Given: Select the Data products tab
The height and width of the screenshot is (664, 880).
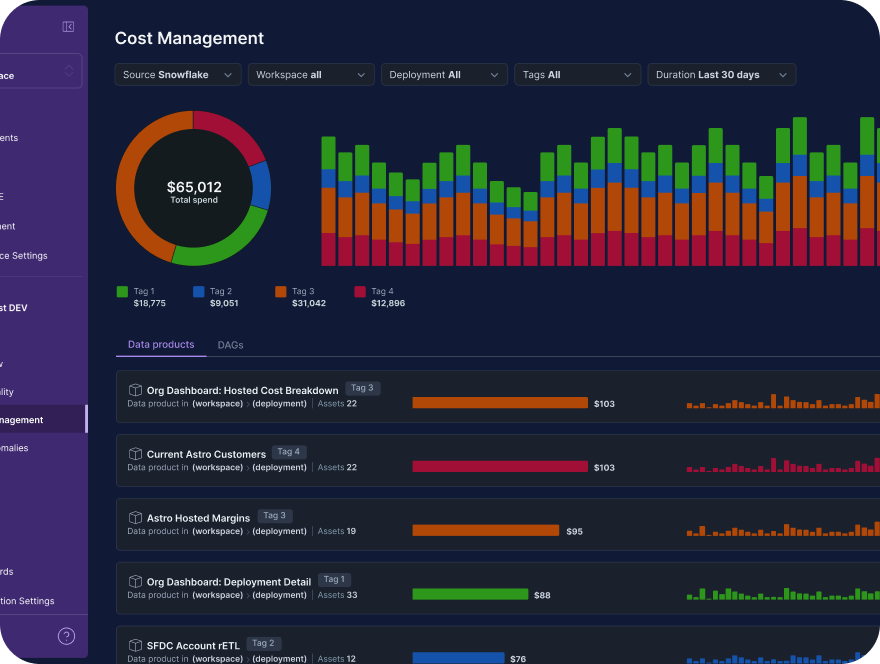Looking at the screenshot, I should point(161,345).
